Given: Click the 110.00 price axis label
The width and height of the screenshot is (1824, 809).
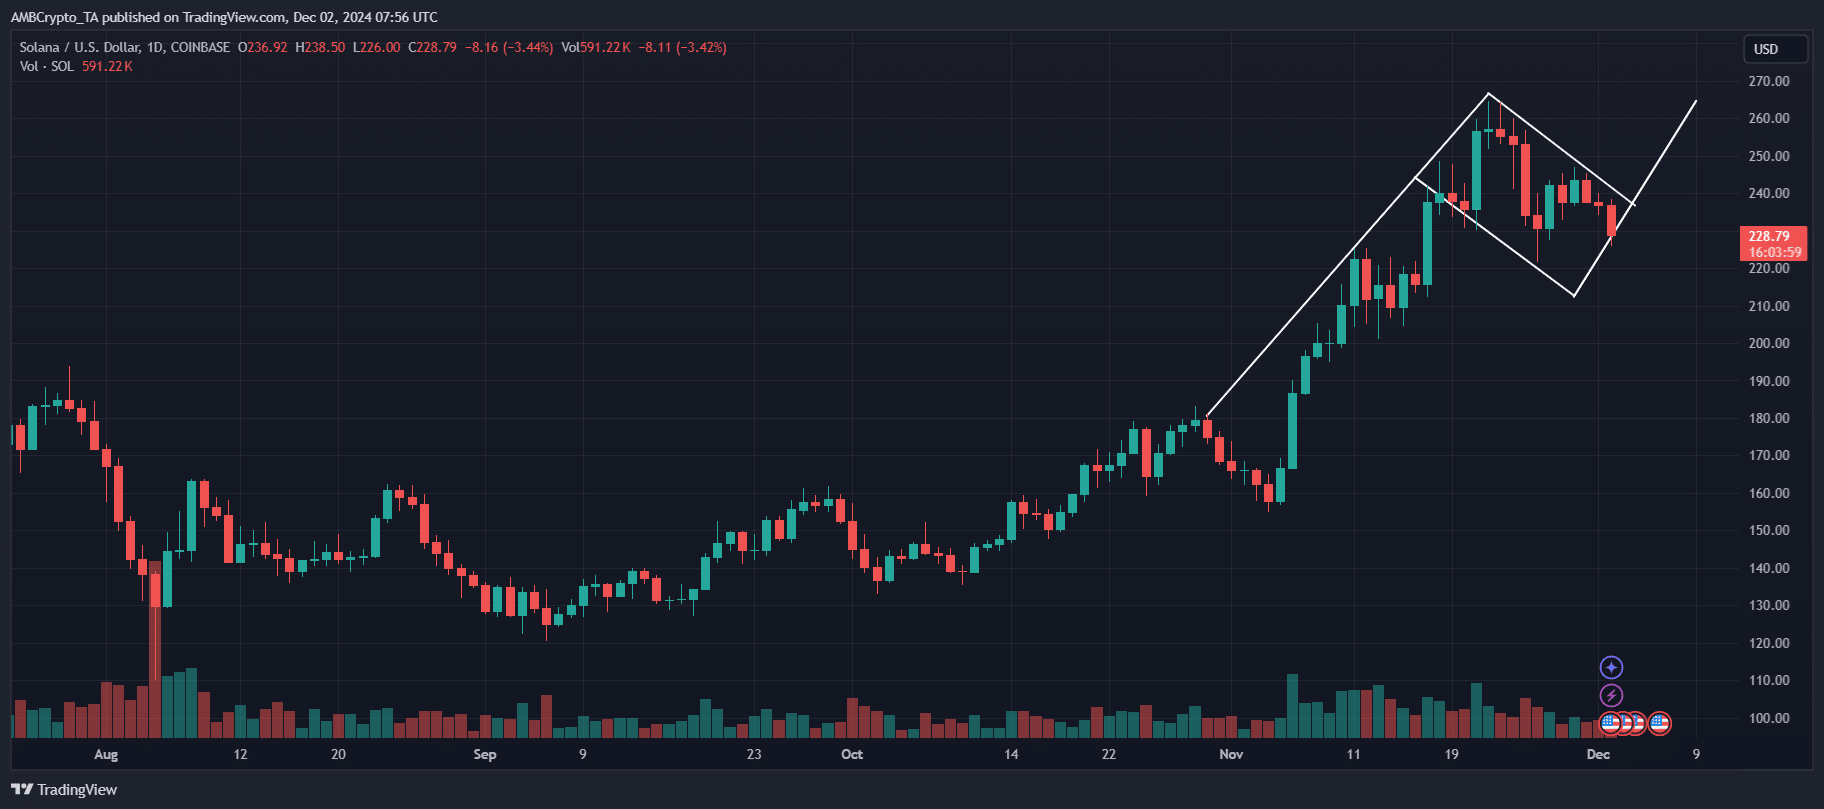Looking at the screenshot, I should point(1769,680).
